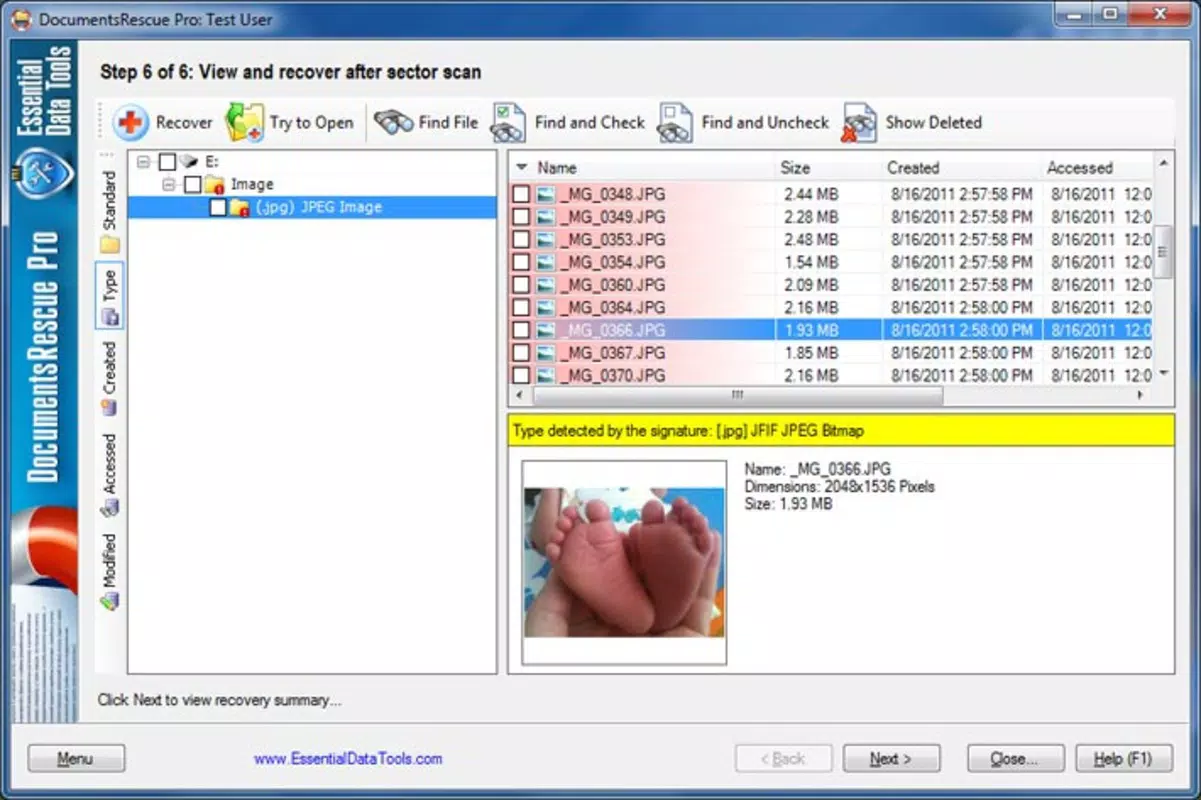Switch to the Type side tab
The image size is (1201, 800).
click(x=109, y=295)
